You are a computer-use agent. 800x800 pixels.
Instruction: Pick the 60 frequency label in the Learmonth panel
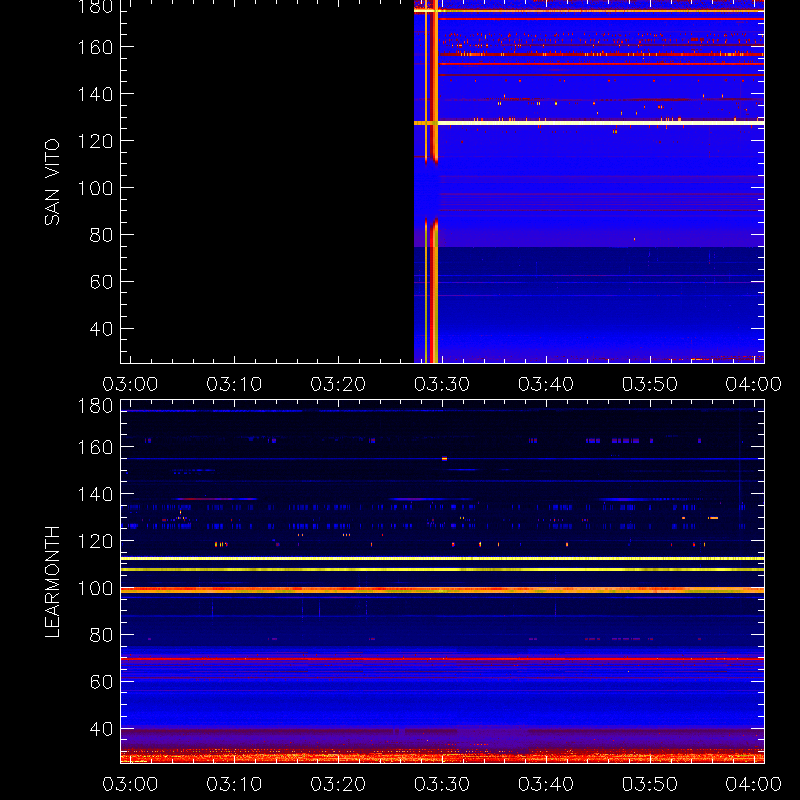coord(101,682)
